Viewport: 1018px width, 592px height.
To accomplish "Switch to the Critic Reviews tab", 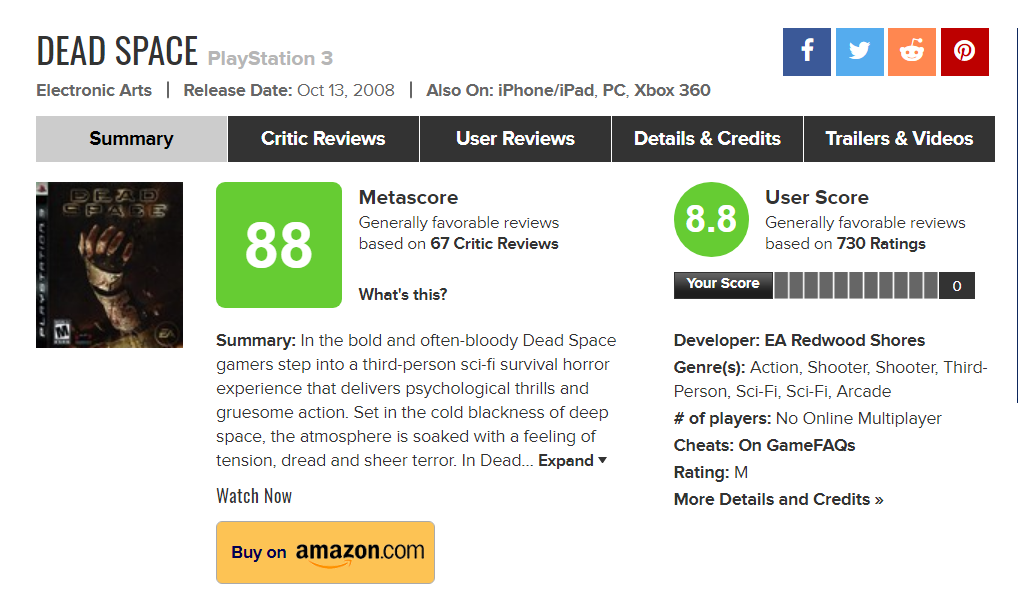I will click(323, 139).
